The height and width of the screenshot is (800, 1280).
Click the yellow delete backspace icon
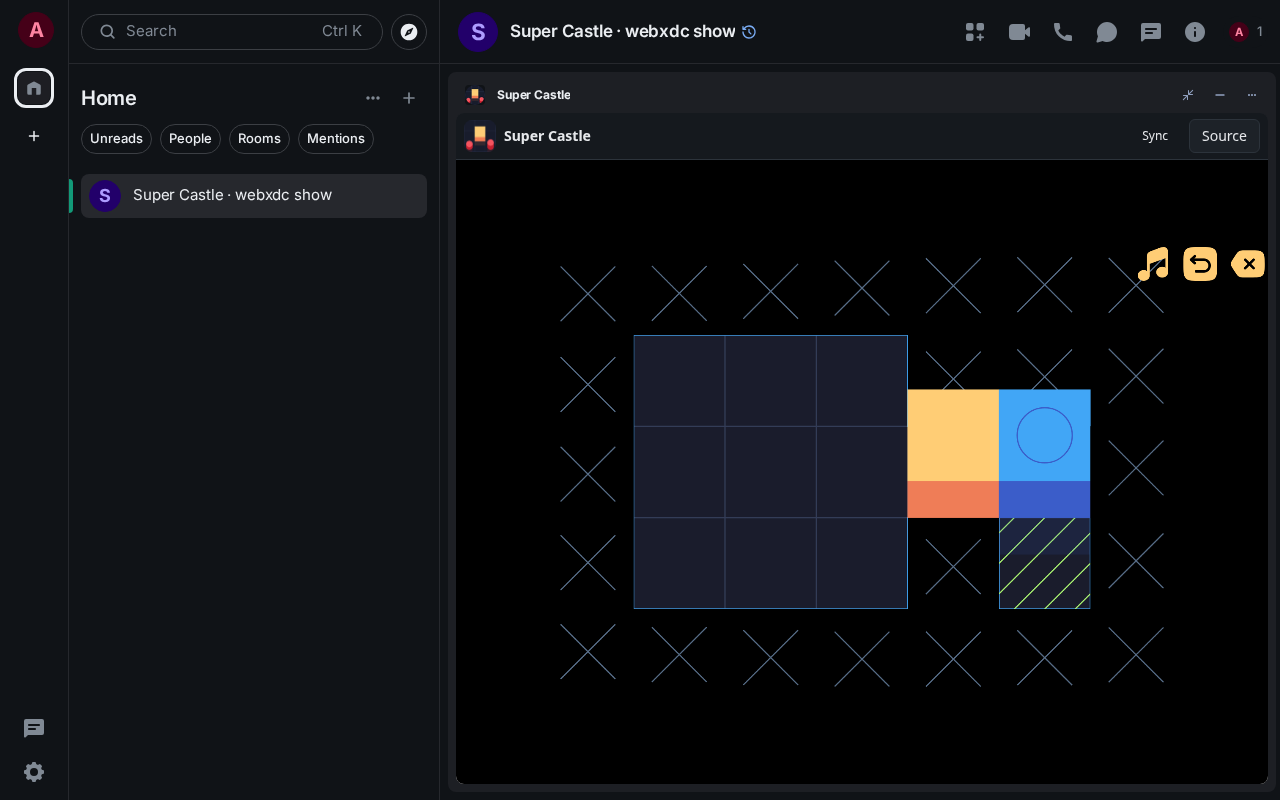pos(1248,264)
